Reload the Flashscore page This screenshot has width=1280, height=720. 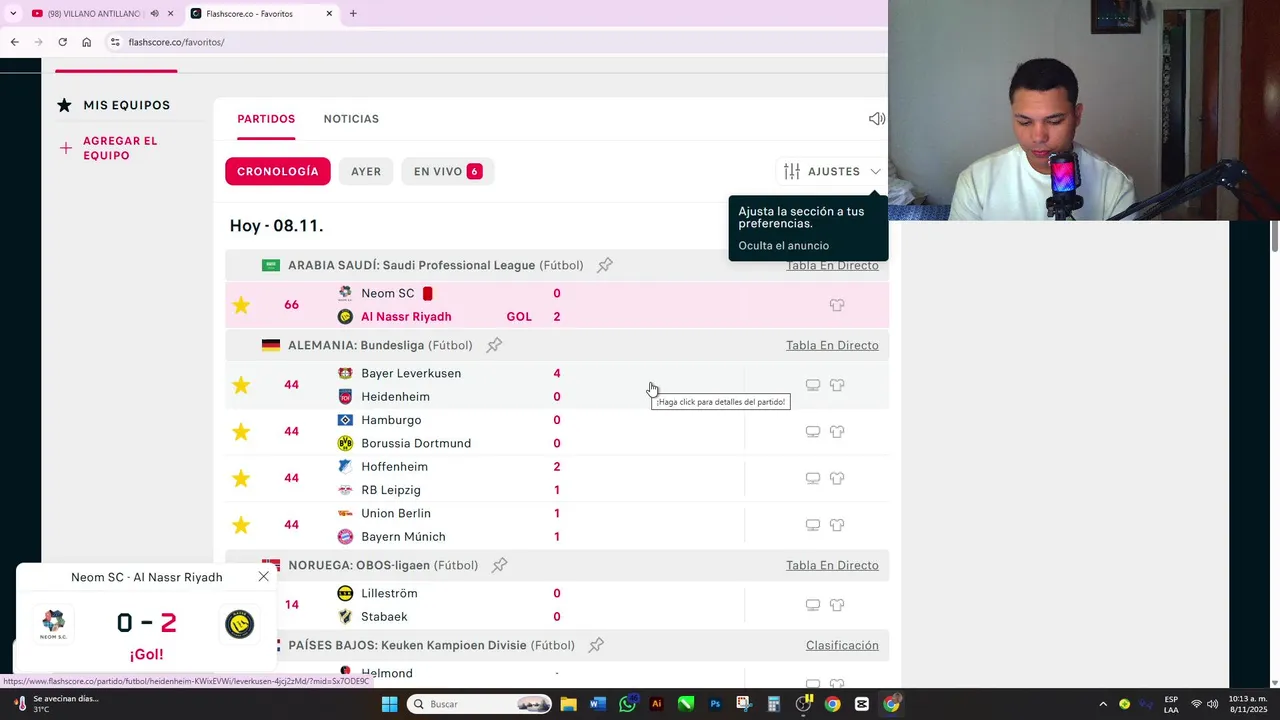coord(62,42)
